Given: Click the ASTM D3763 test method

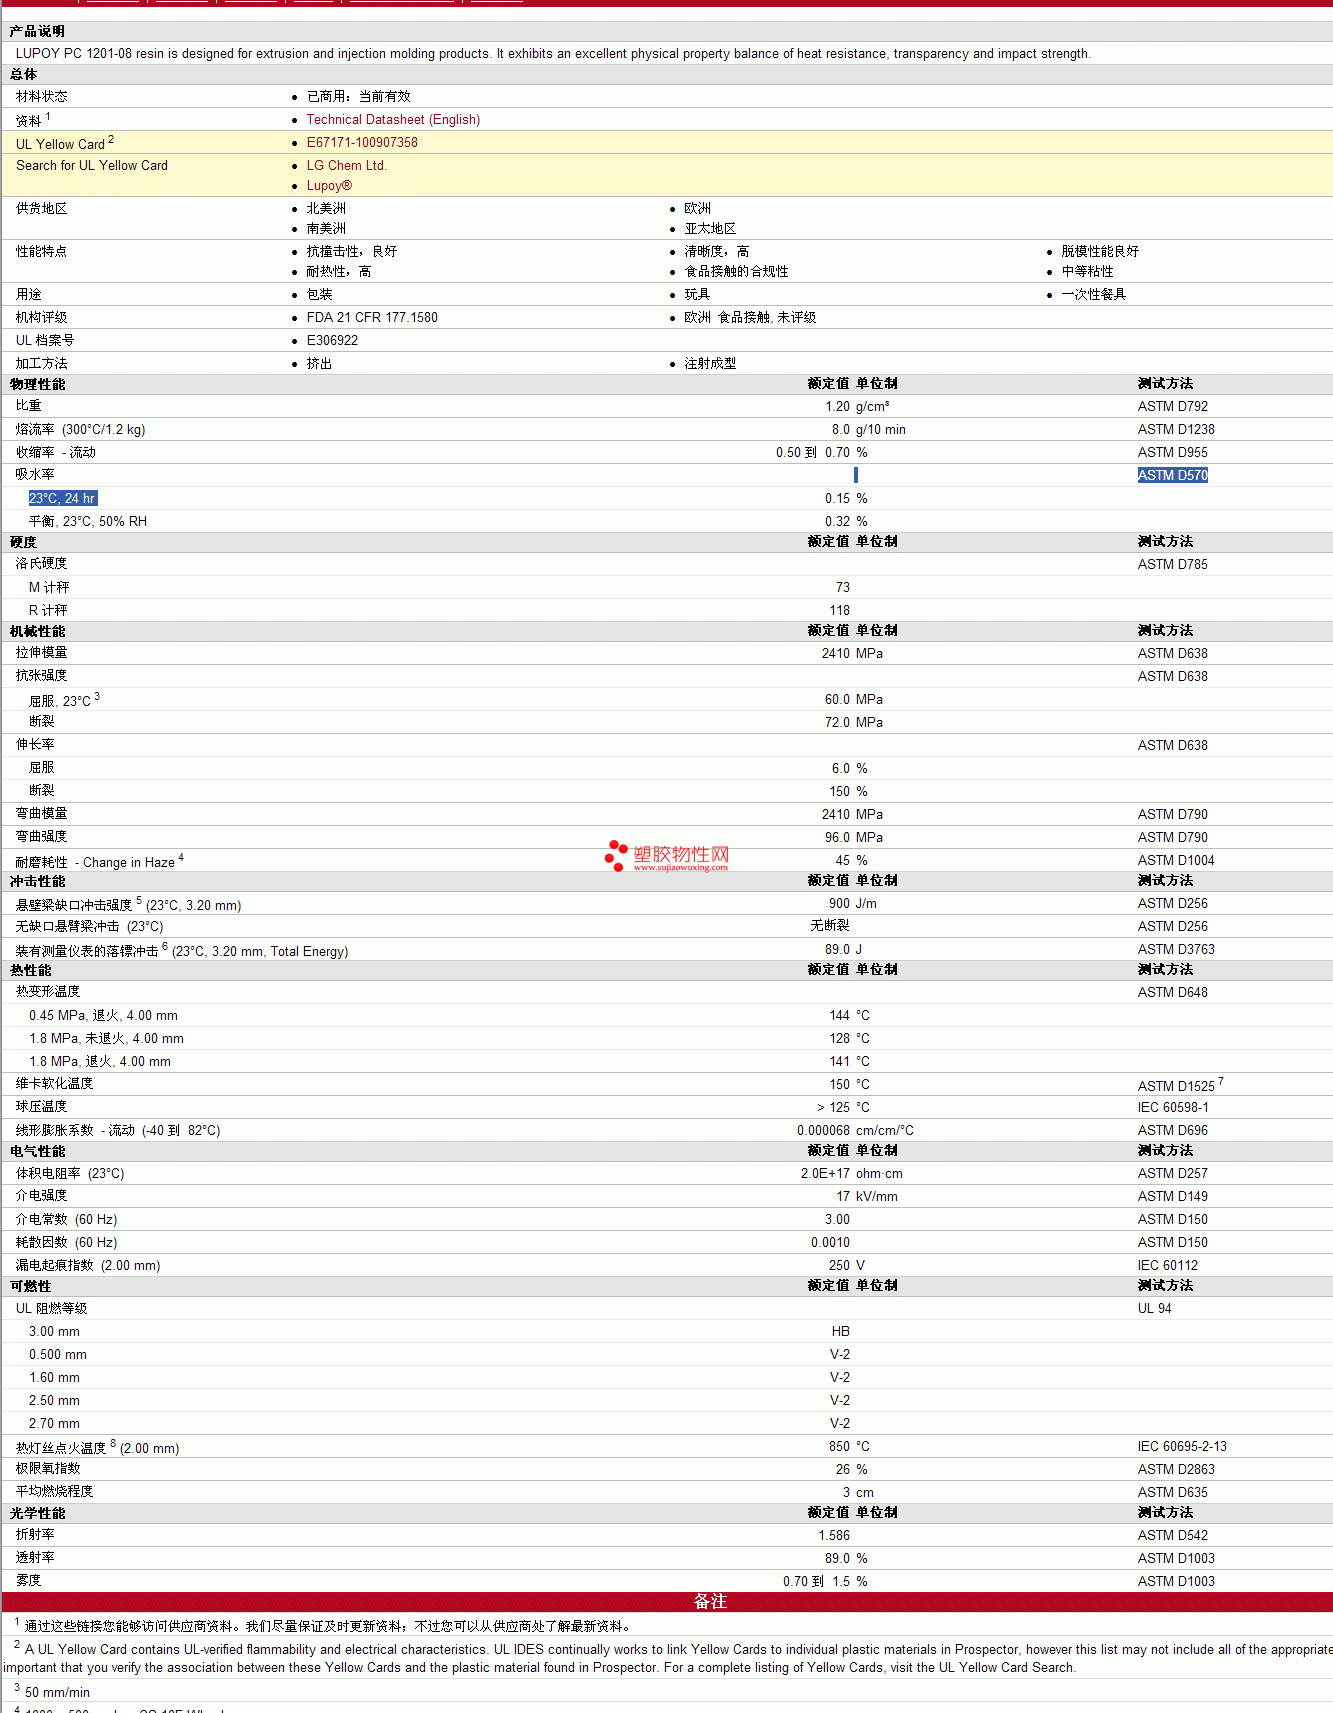Looking at the screenshot, I should (1176, 949).
